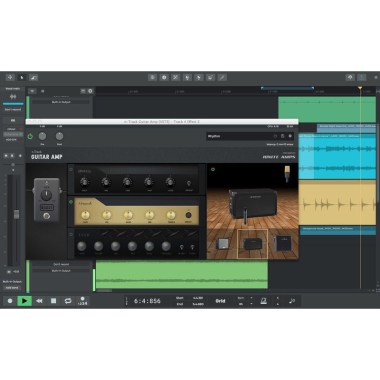This screenshot has width=380, height=380.
Task: Select the small gray cabinet thumbnail
Action: click(223, 243)
